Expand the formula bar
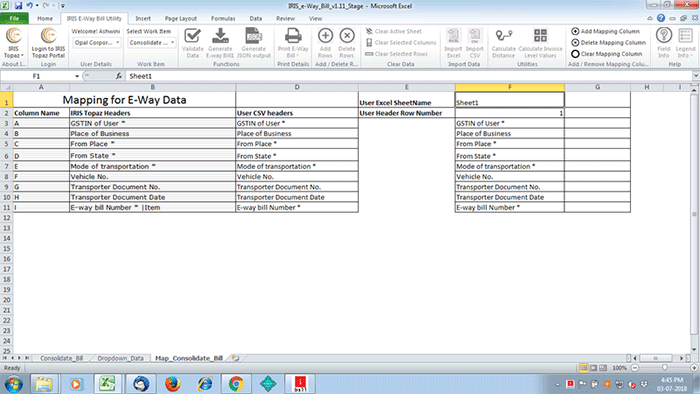The width and height of the screenshot is (700, 394). click(696, 76)
